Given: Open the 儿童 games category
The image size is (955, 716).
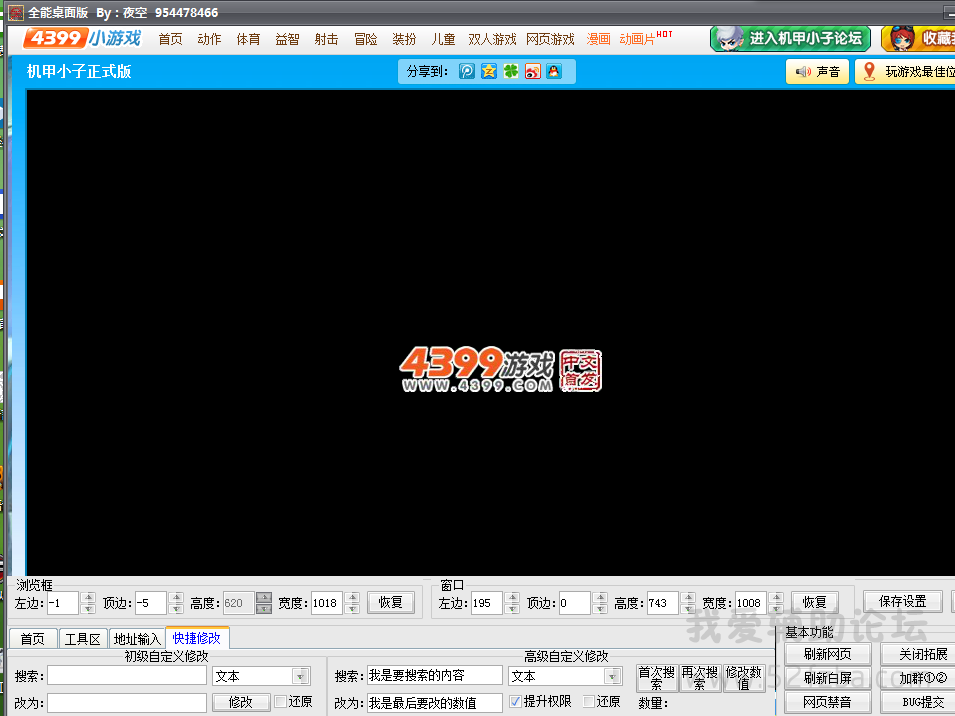Looking at the screenshot, I should click(443, 39).
